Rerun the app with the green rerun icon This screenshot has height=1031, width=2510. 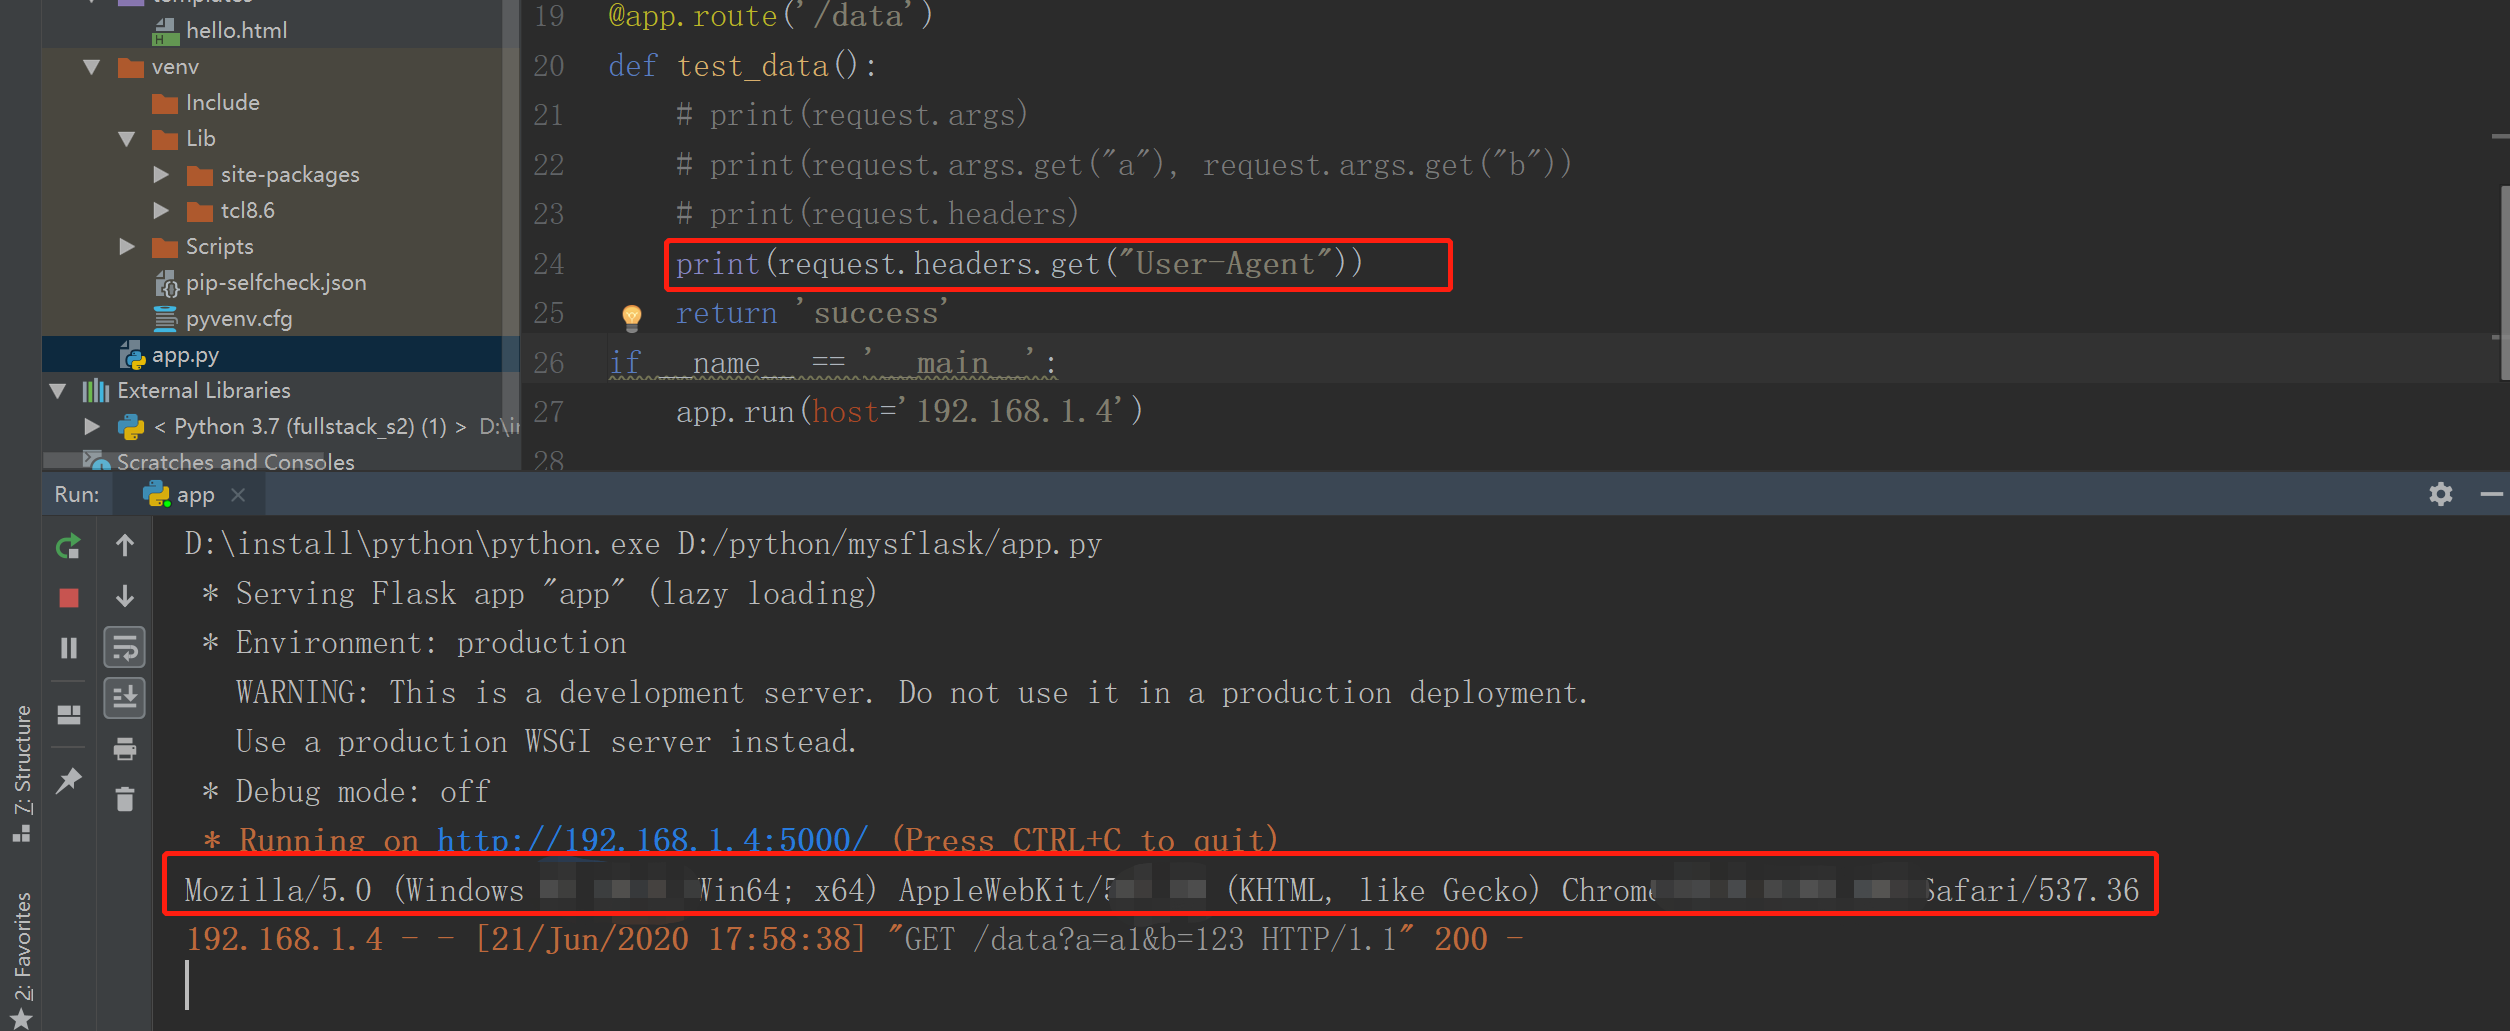coord(68,546)
